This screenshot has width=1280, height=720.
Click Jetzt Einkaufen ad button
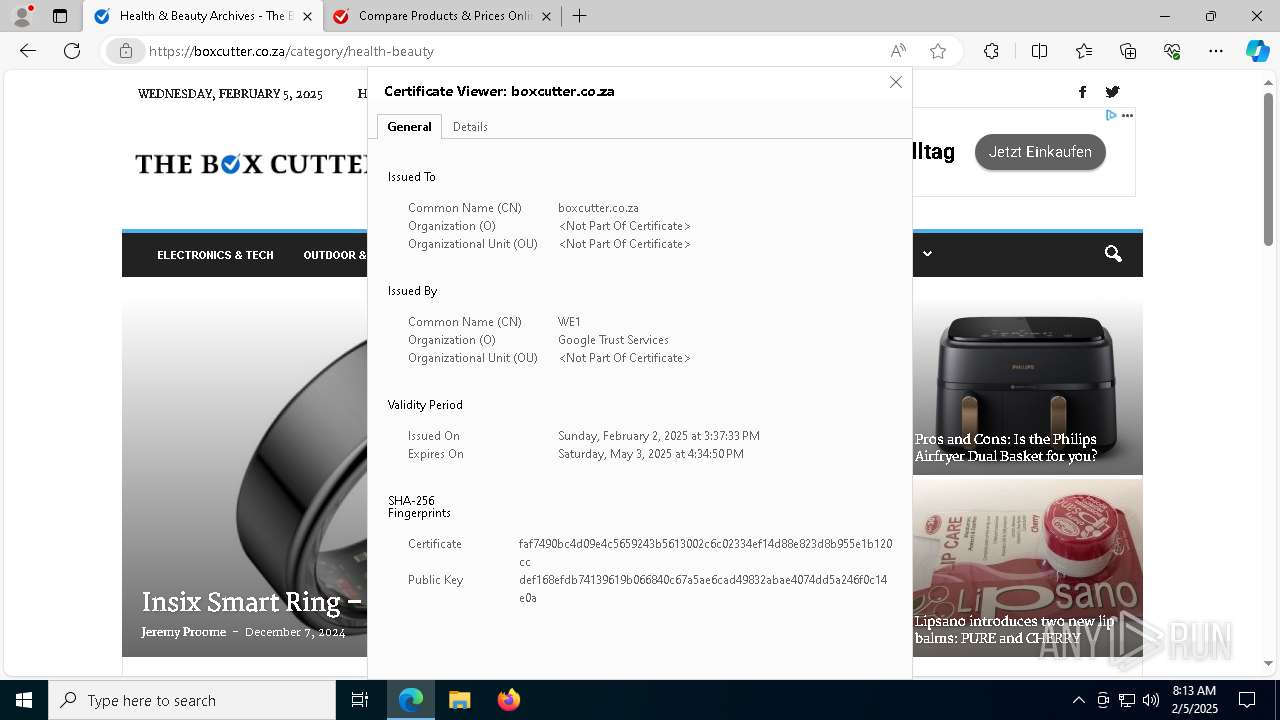click(x=1040, y=152)
